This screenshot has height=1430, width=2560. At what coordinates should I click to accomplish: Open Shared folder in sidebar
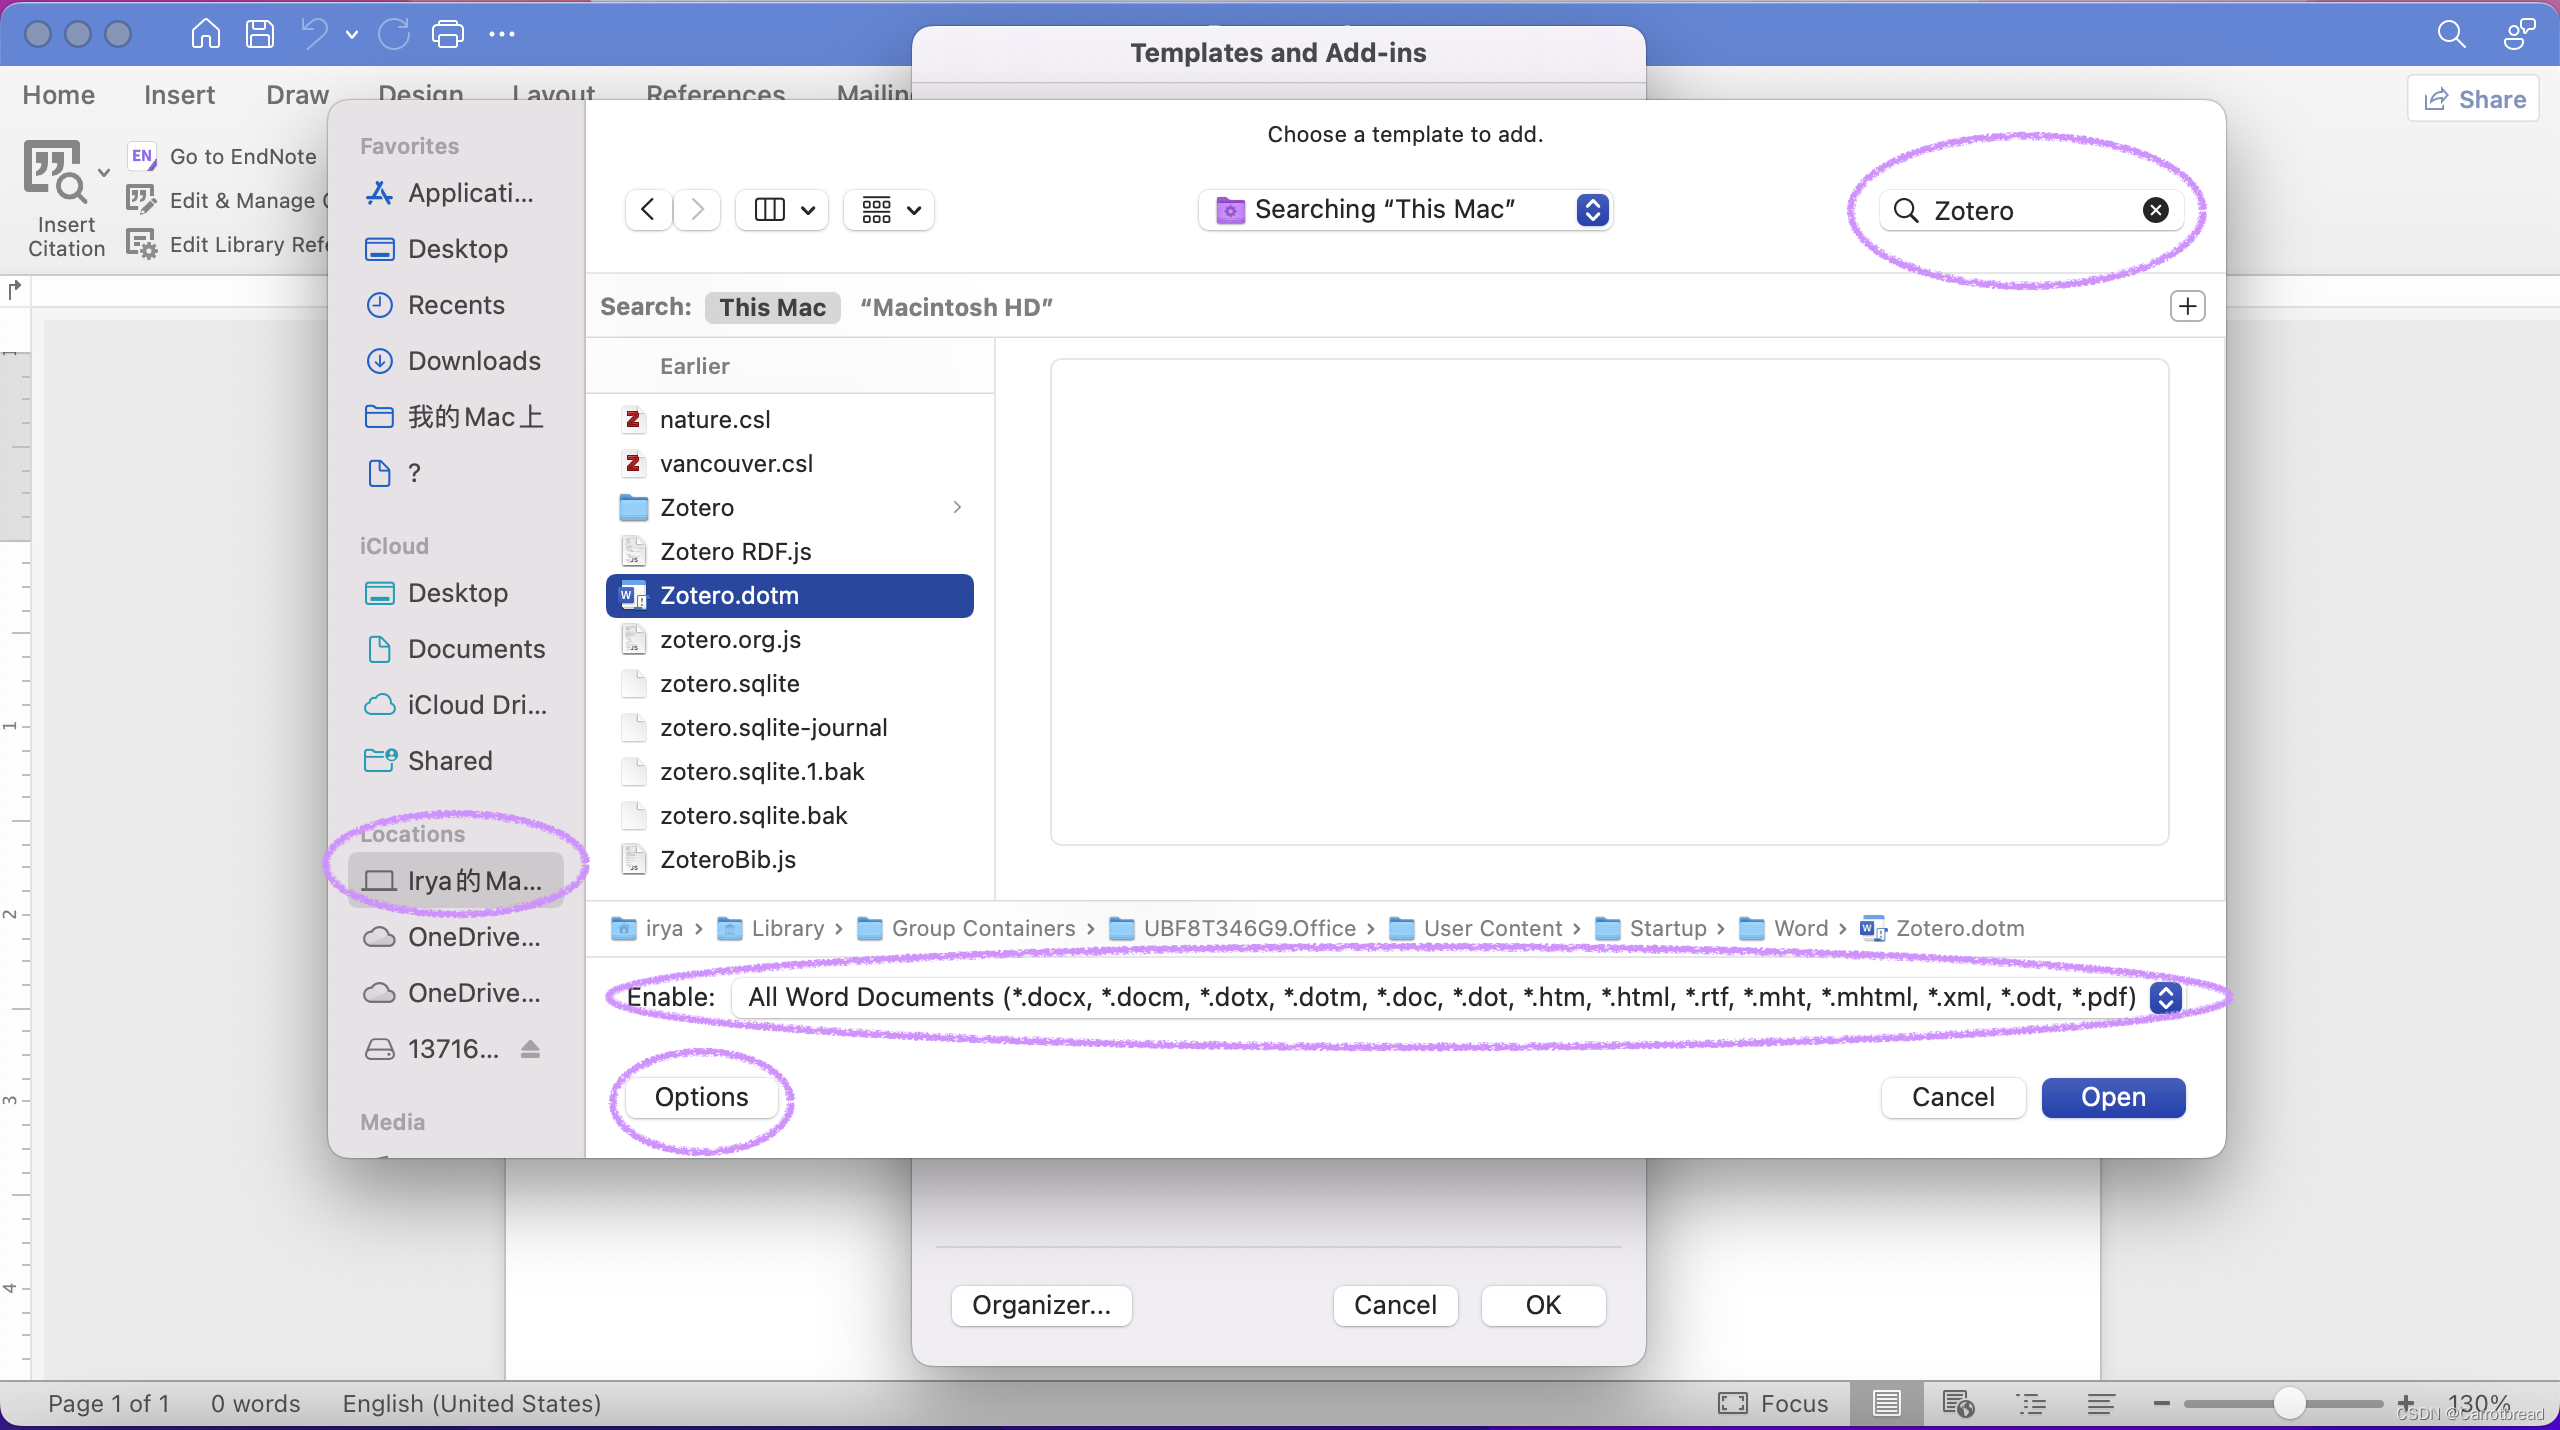pyautogui.click(x=429, y=761)
